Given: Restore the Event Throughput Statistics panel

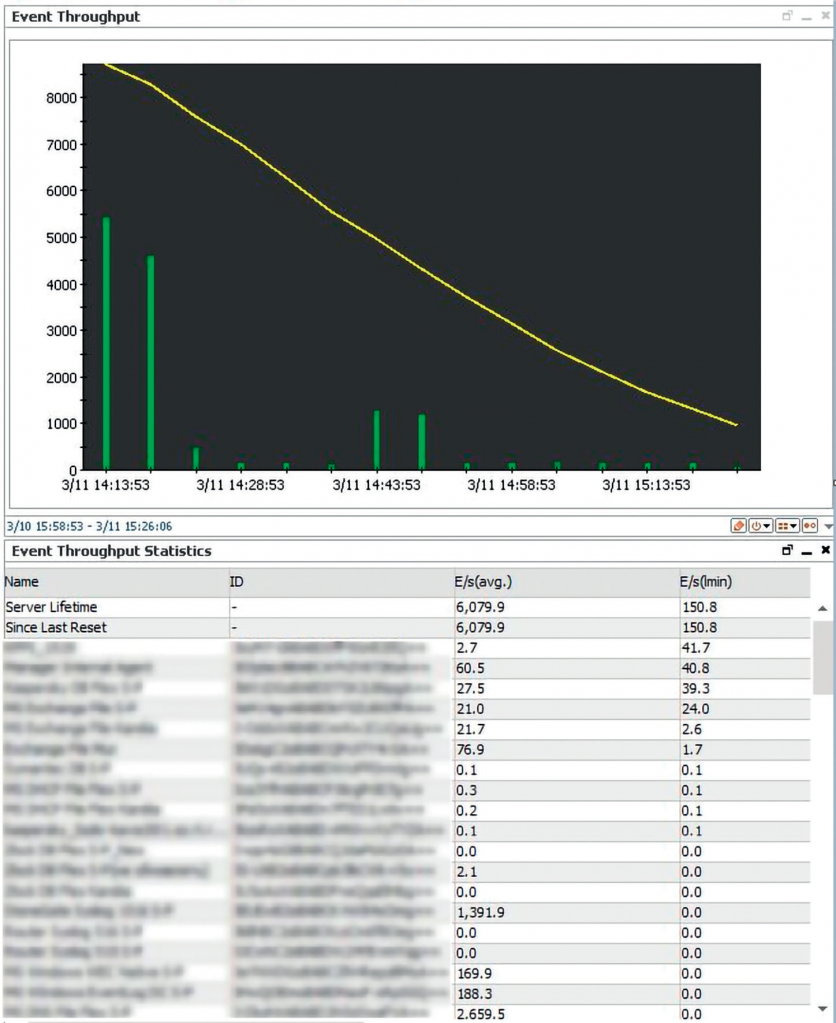Looking at the screenshot, I should (x=787, y=551).
